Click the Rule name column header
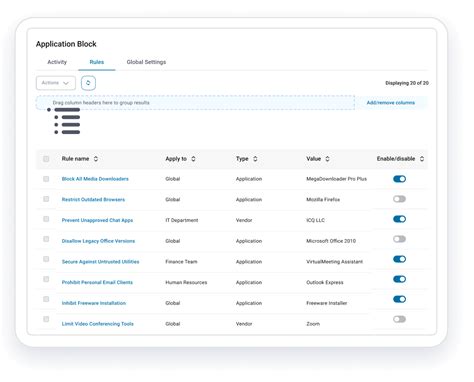This screenshot has height=382, width=474. pyautogui.click(x=75, y=159)
